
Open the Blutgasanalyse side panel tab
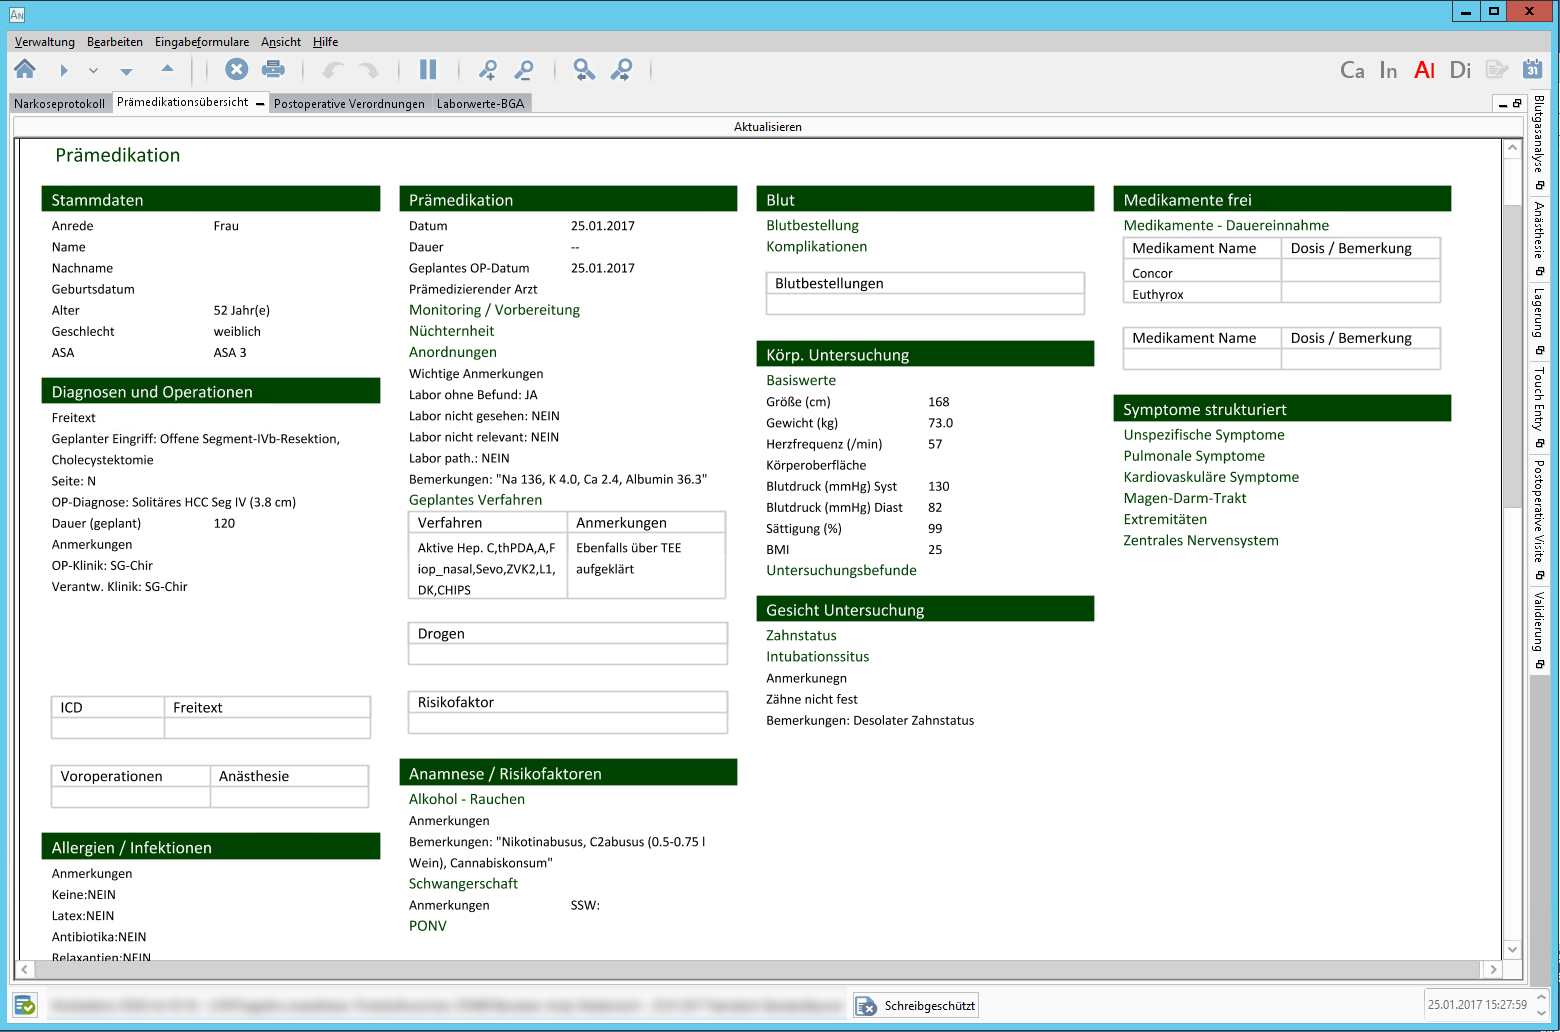1539,135
